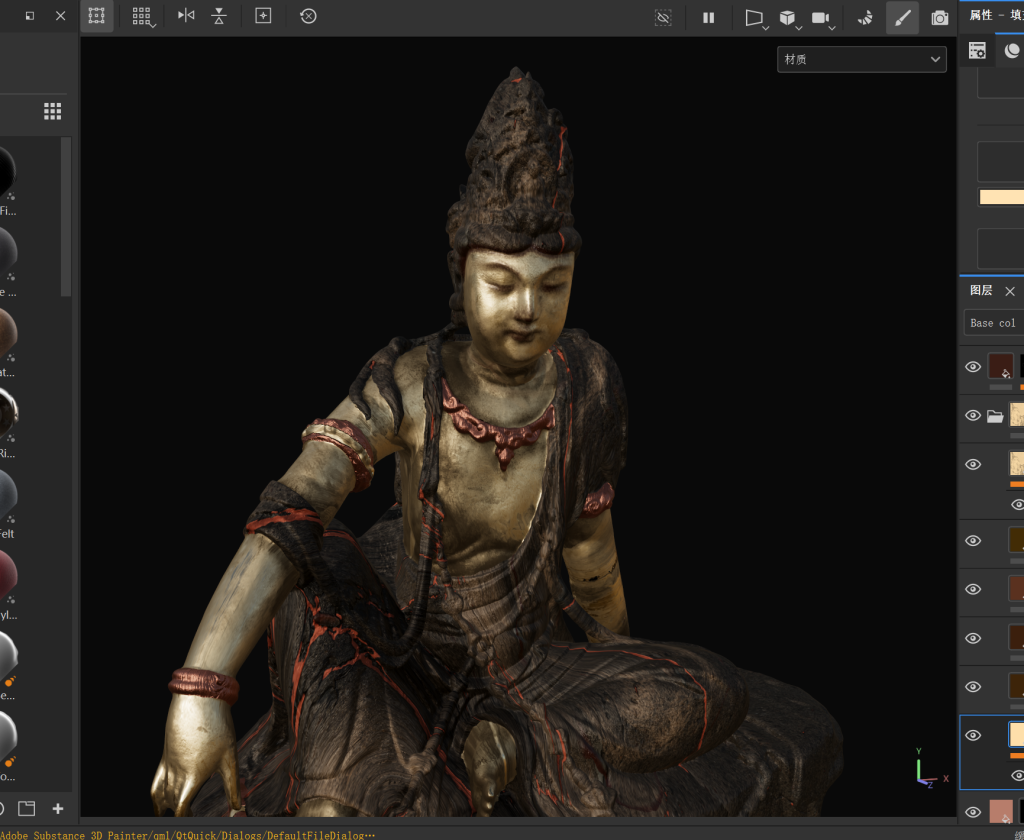Select the 图层 layers panel tab
1024x840 pixels.
coord(981,291)
